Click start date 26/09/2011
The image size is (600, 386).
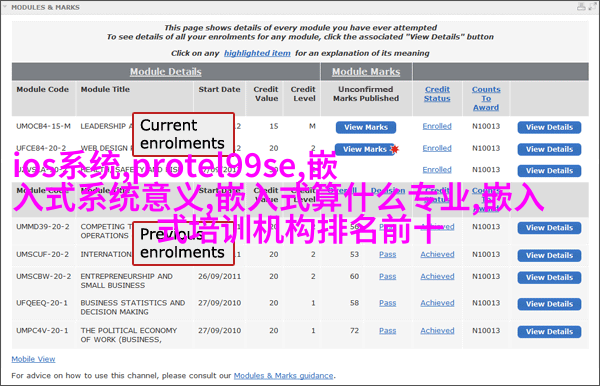coord(219,276)
